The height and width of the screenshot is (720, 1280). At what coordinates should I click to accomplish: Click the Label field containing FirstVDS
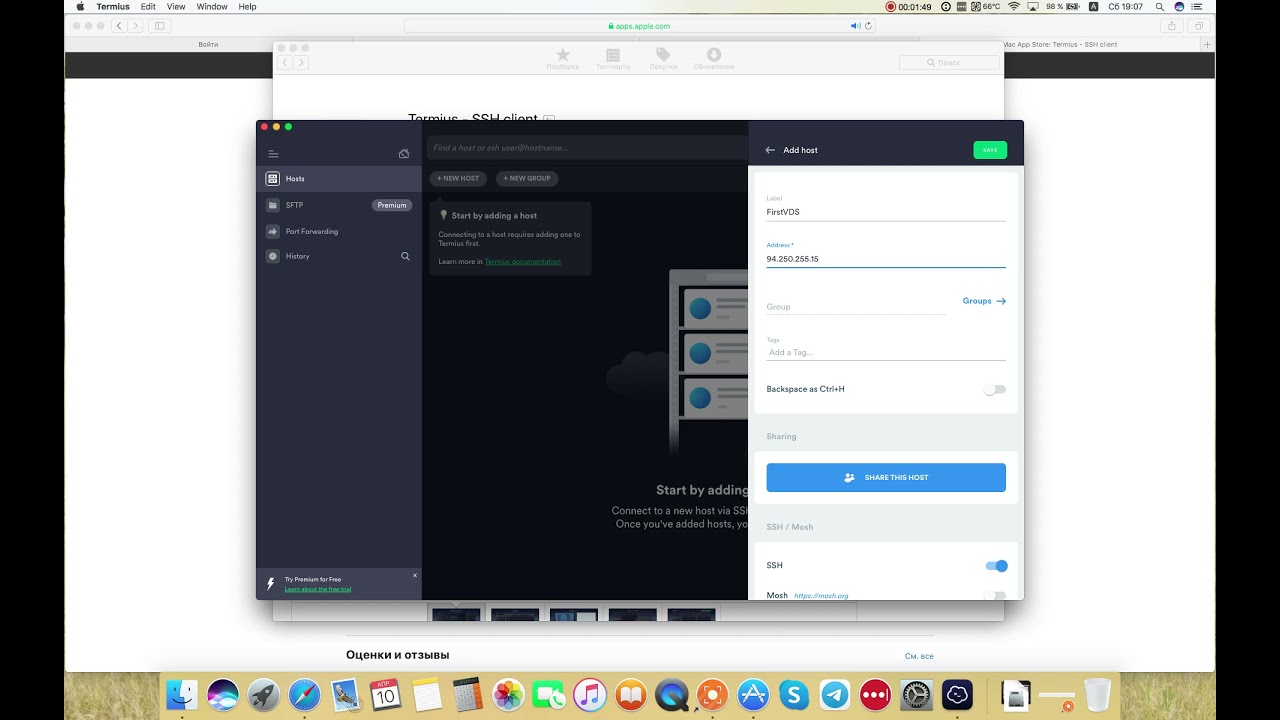tap(886, 212)
